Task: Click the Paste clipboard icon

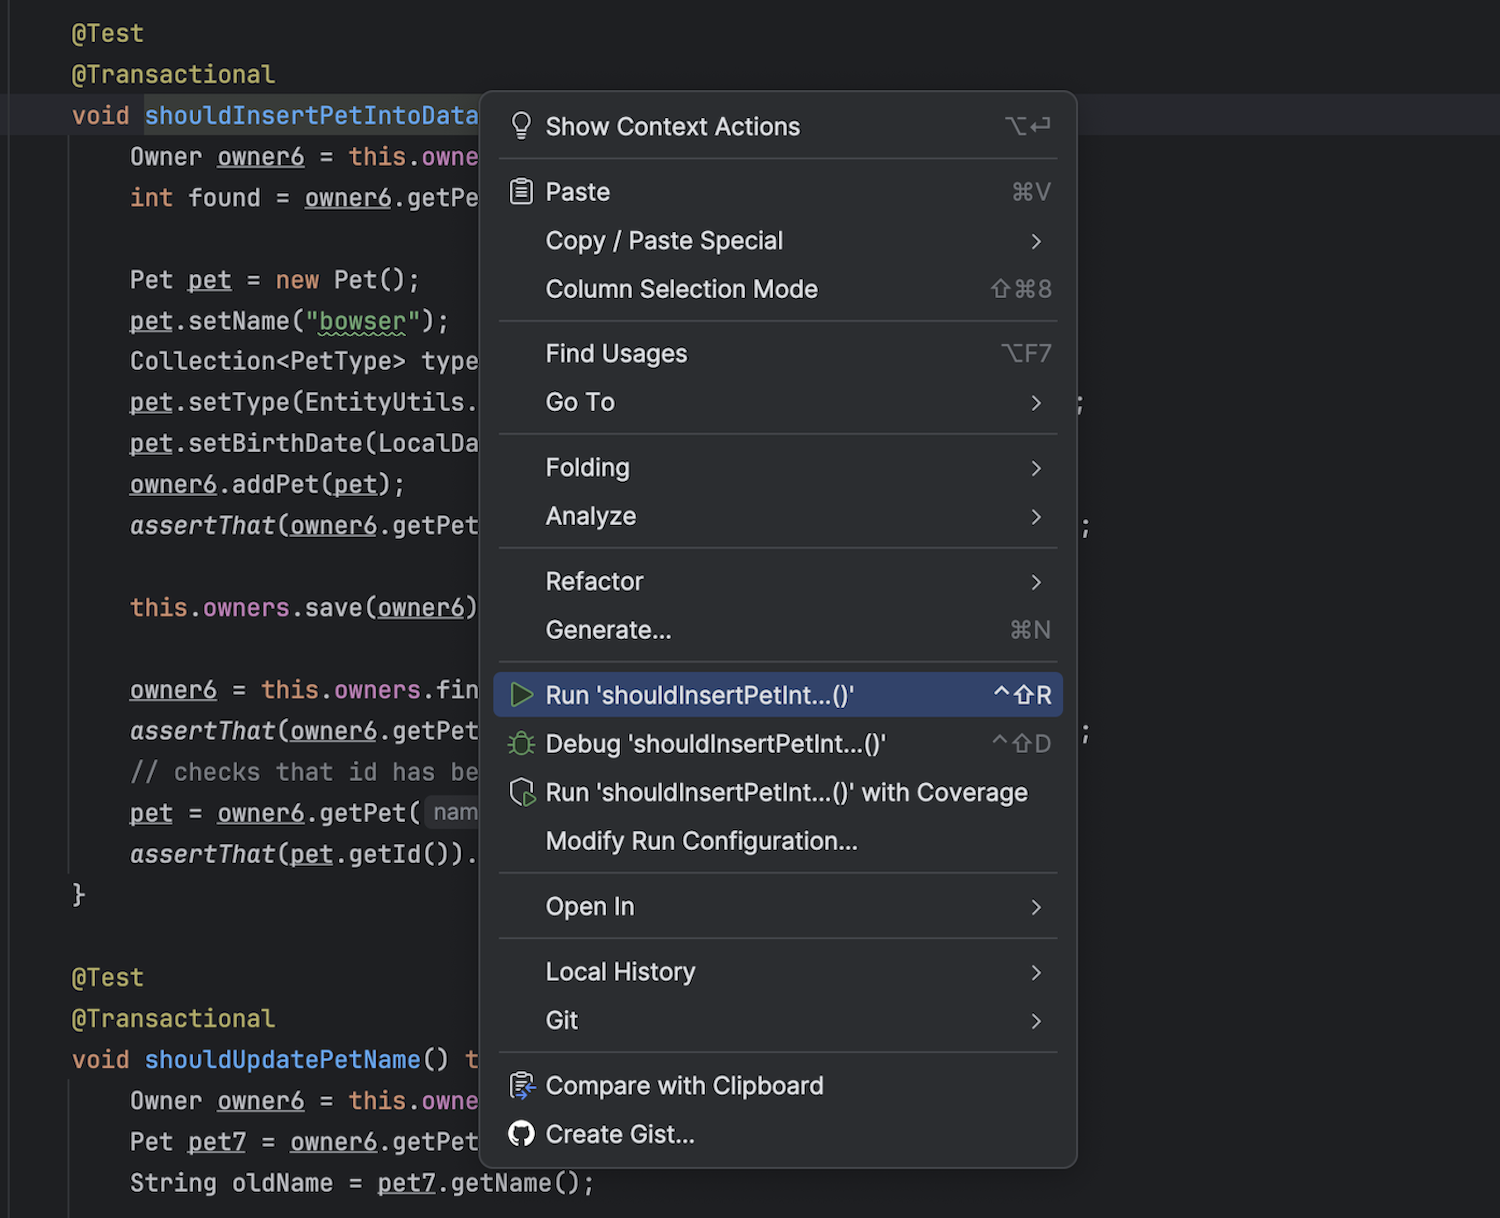Action: (521, 191)
